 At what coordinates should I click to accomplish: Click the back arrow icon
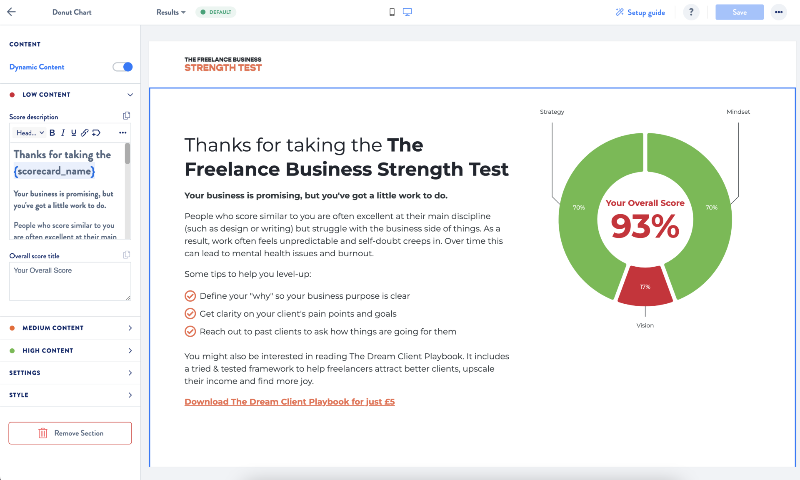pos(11,12)
